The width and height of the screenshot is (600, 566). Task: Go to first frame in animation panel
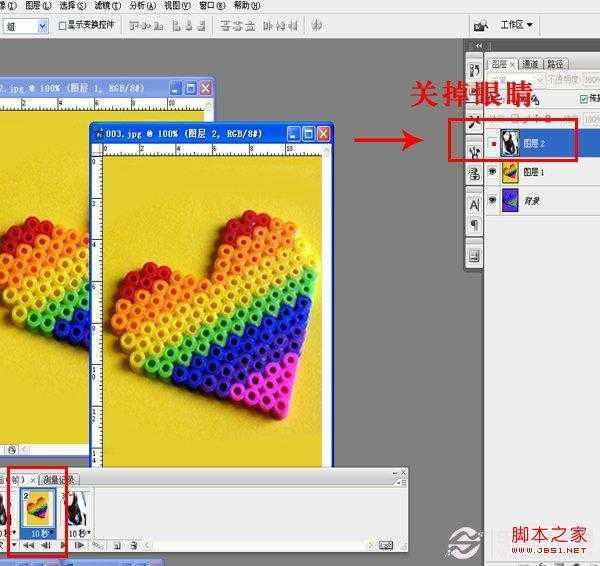pyautogui.click(x=27, y=545)
